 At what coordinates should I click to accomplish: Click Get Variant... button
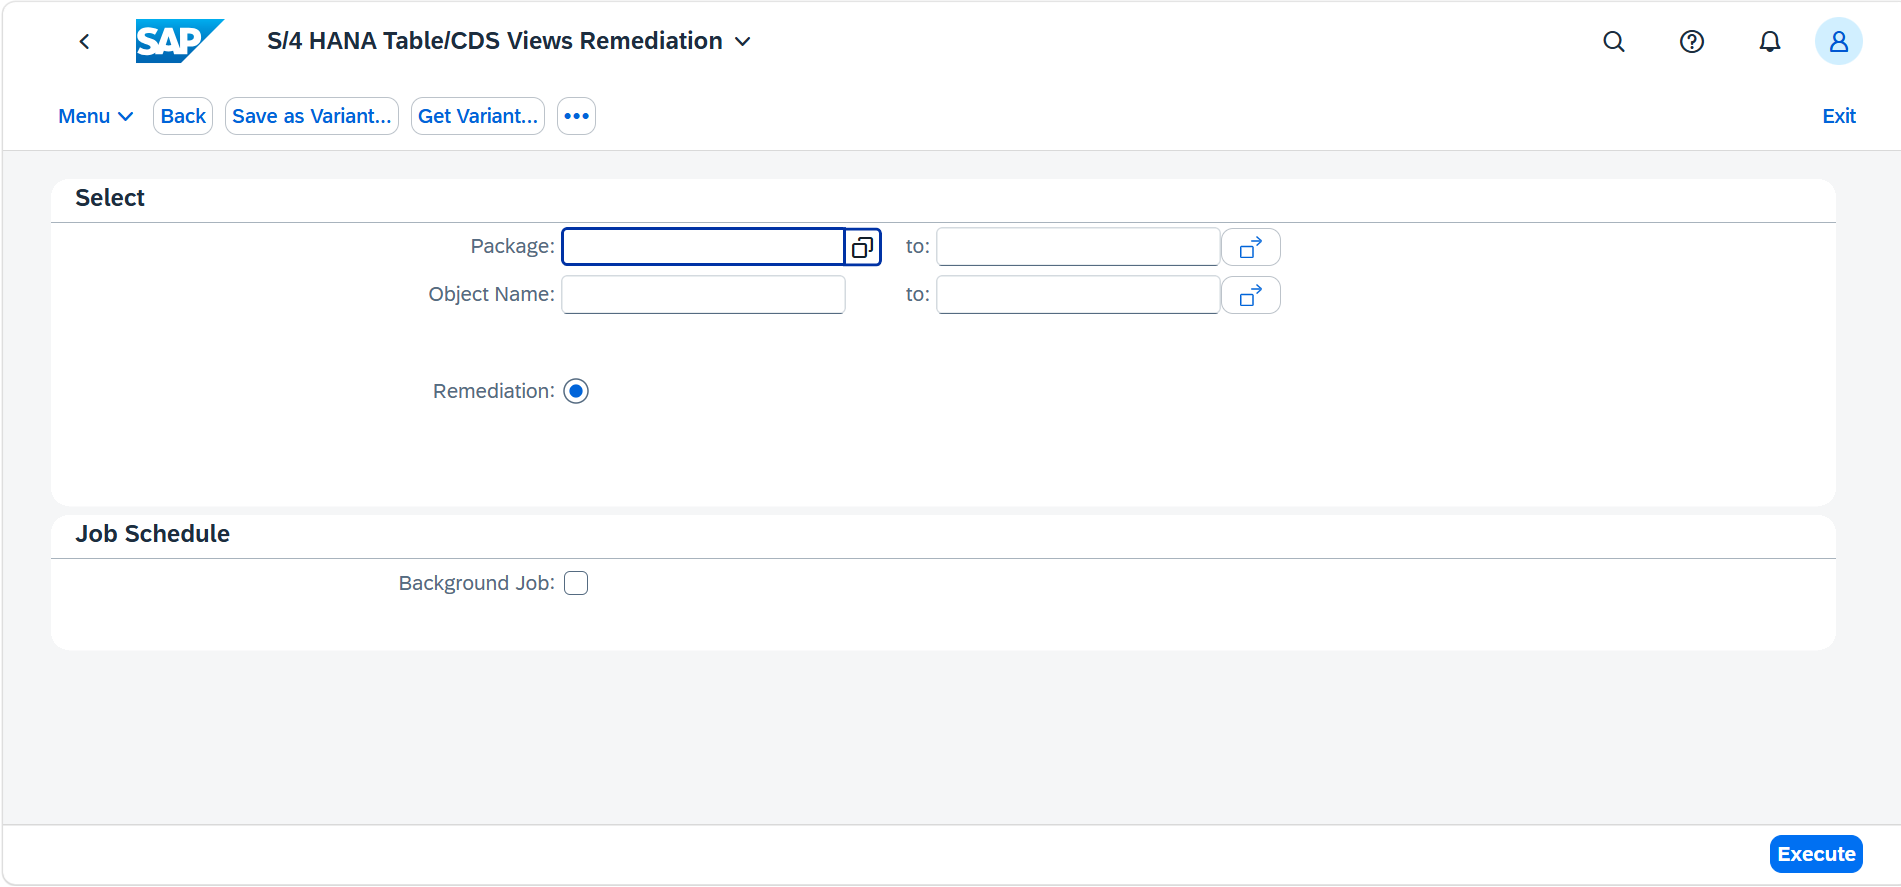tap(478, 116)
